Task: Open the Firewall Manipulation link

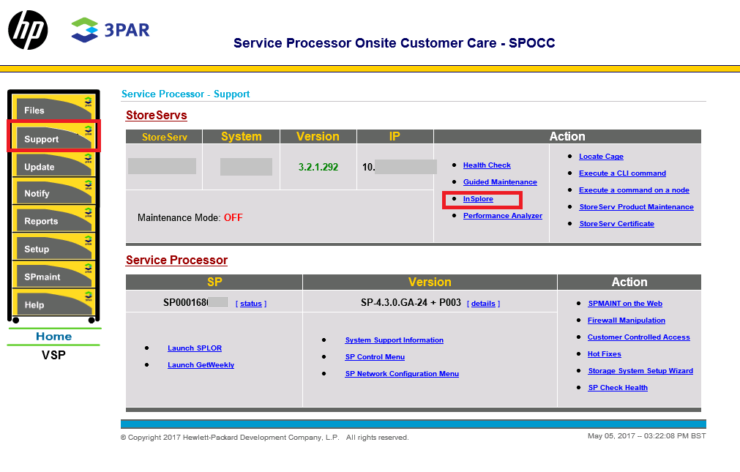Action: point(626,320)
